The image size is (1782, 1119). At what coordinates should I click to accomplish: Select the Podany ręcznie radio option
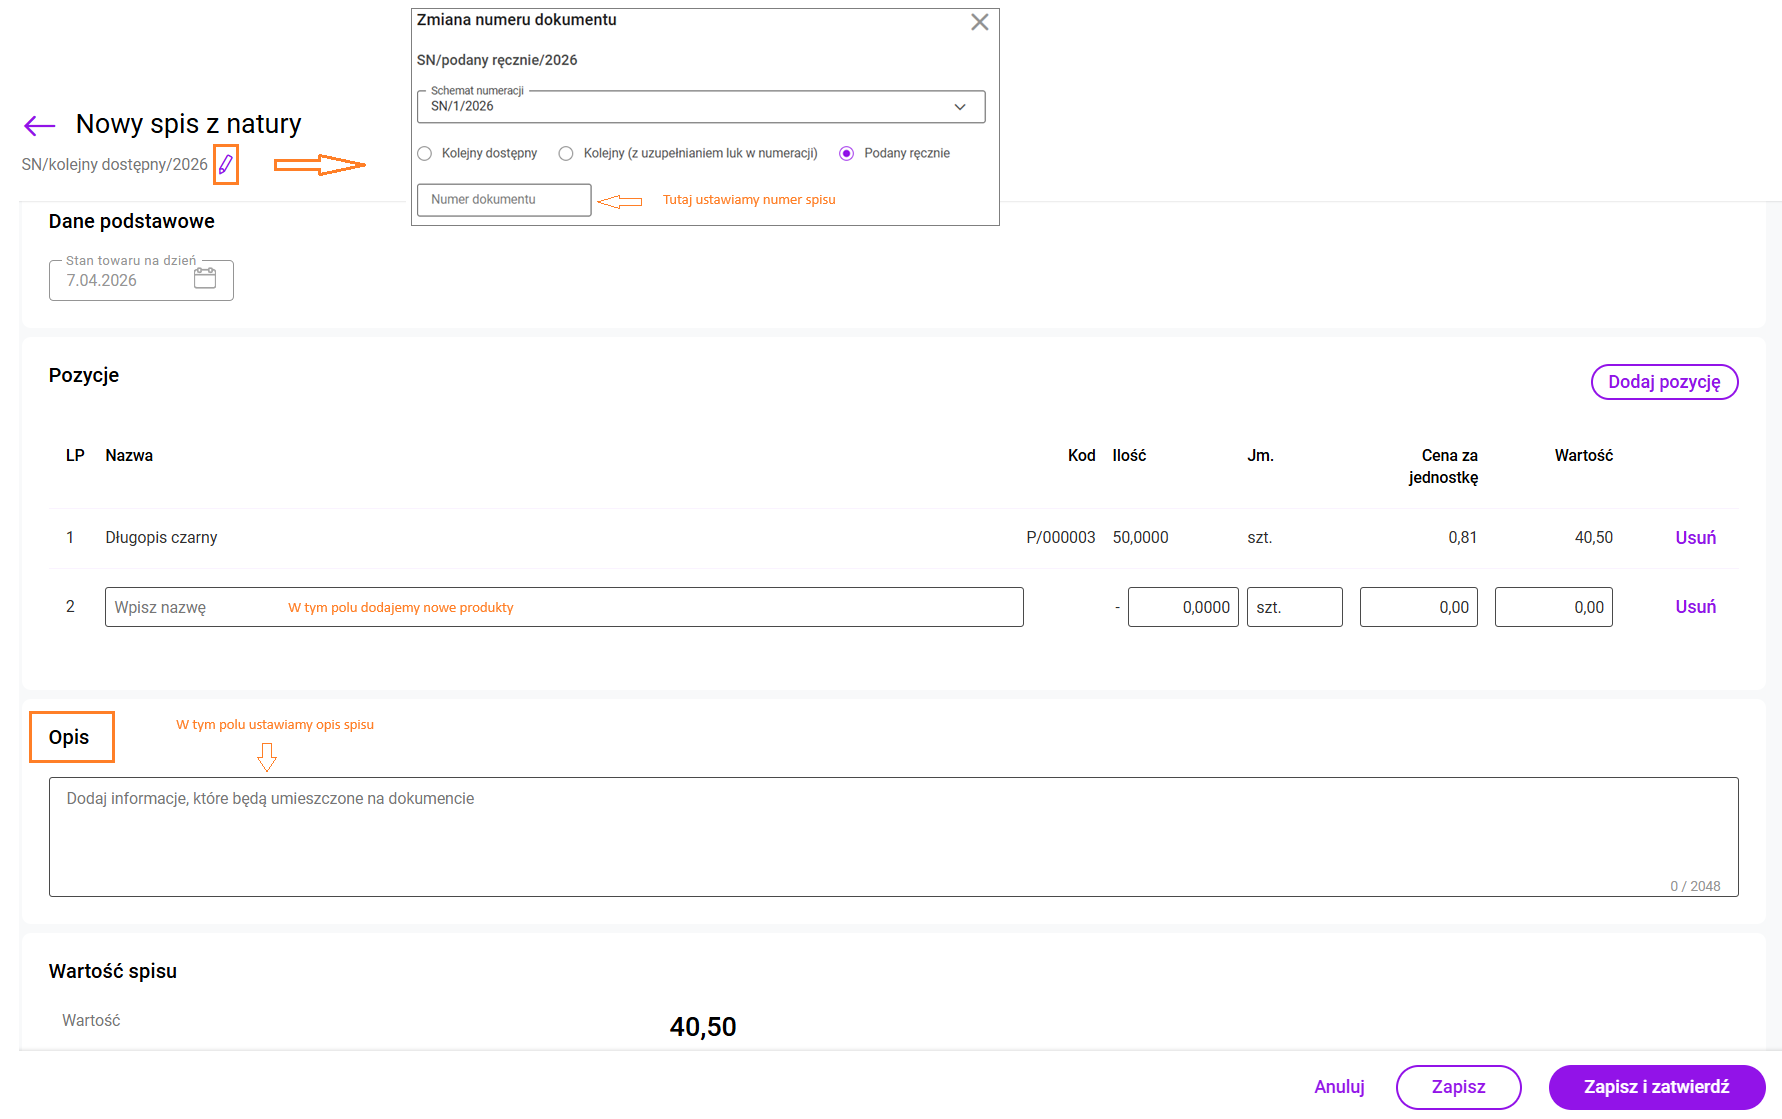coord(847,153)
